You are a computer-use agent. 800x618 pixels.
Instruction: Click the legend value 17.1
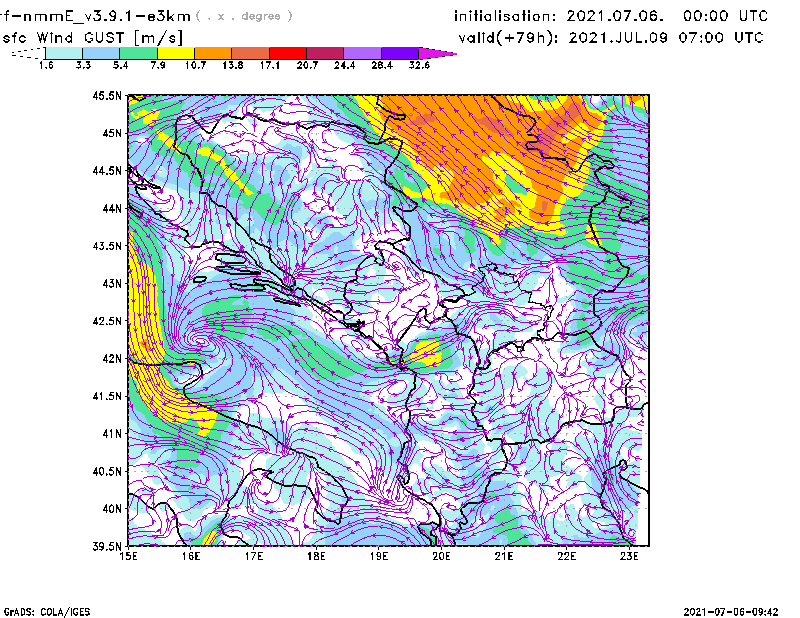pyautogui.click(x=270, y=65)
